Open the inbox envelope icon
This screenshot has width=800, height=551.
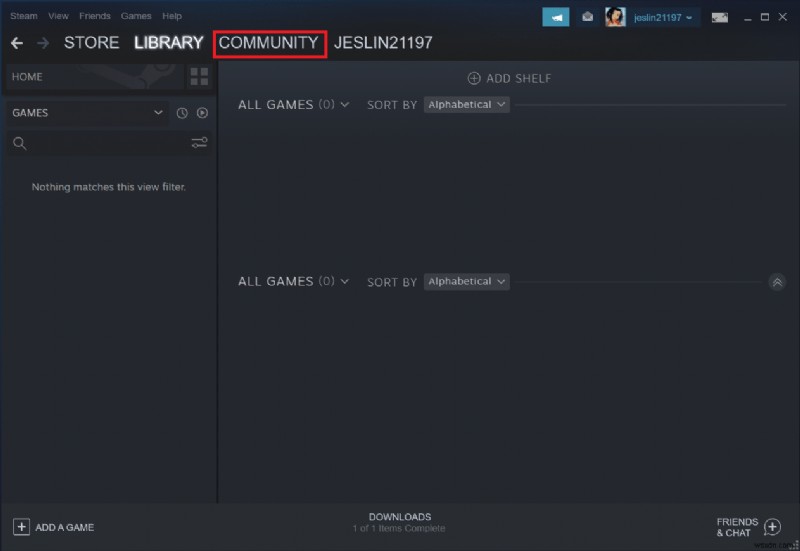[x=587, y=17]
